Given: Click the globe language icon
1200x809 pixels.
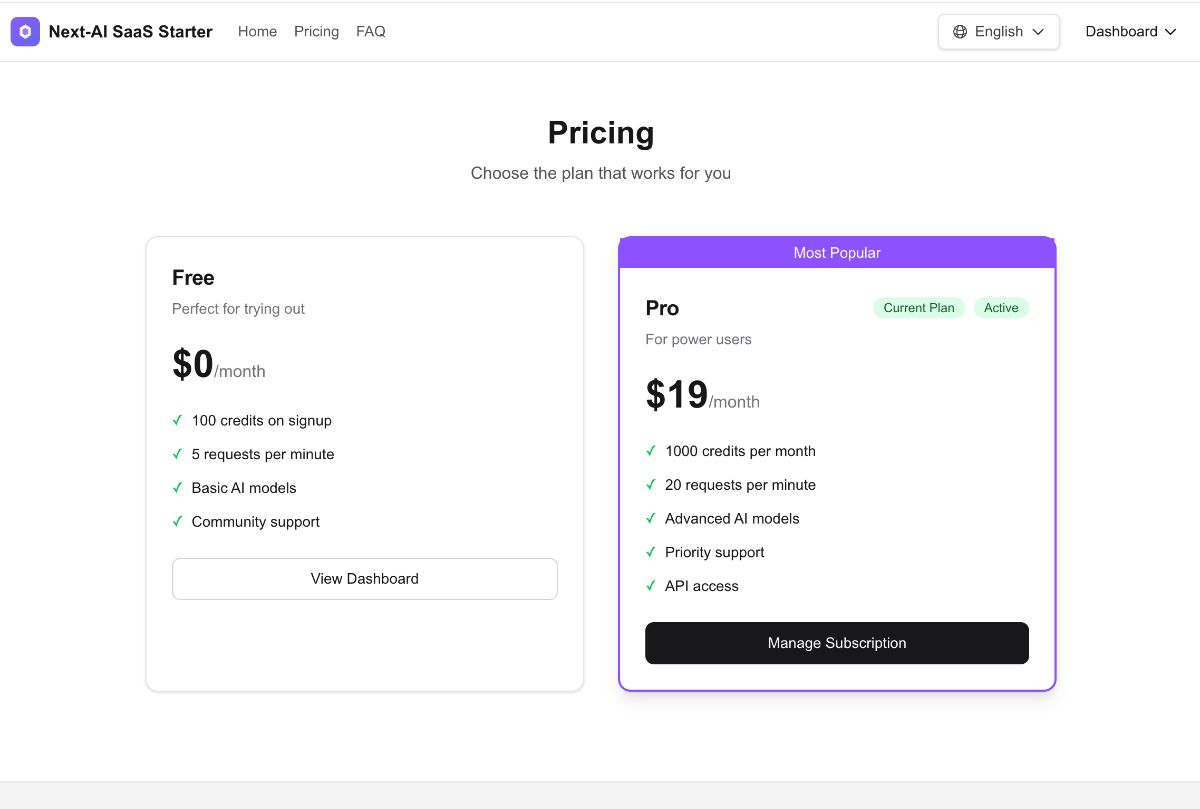Looking at the screenshot, I should coord(961,31).
